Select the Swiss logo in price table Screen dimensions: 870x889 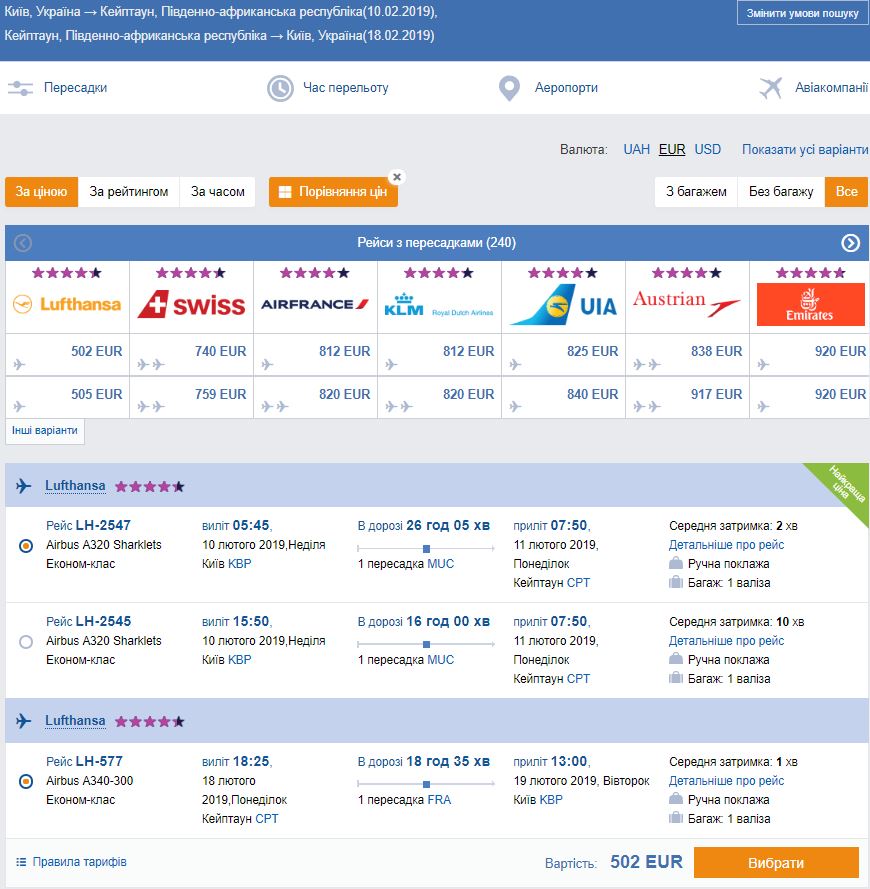191,304
